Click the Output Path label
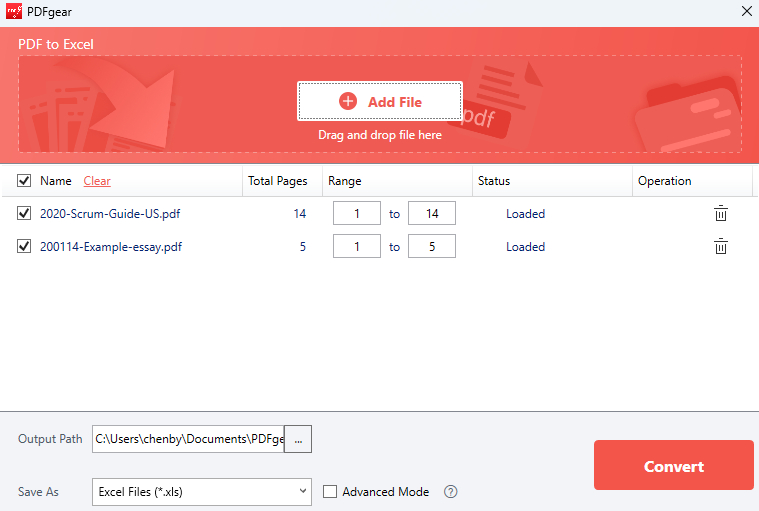 point(50,439)
